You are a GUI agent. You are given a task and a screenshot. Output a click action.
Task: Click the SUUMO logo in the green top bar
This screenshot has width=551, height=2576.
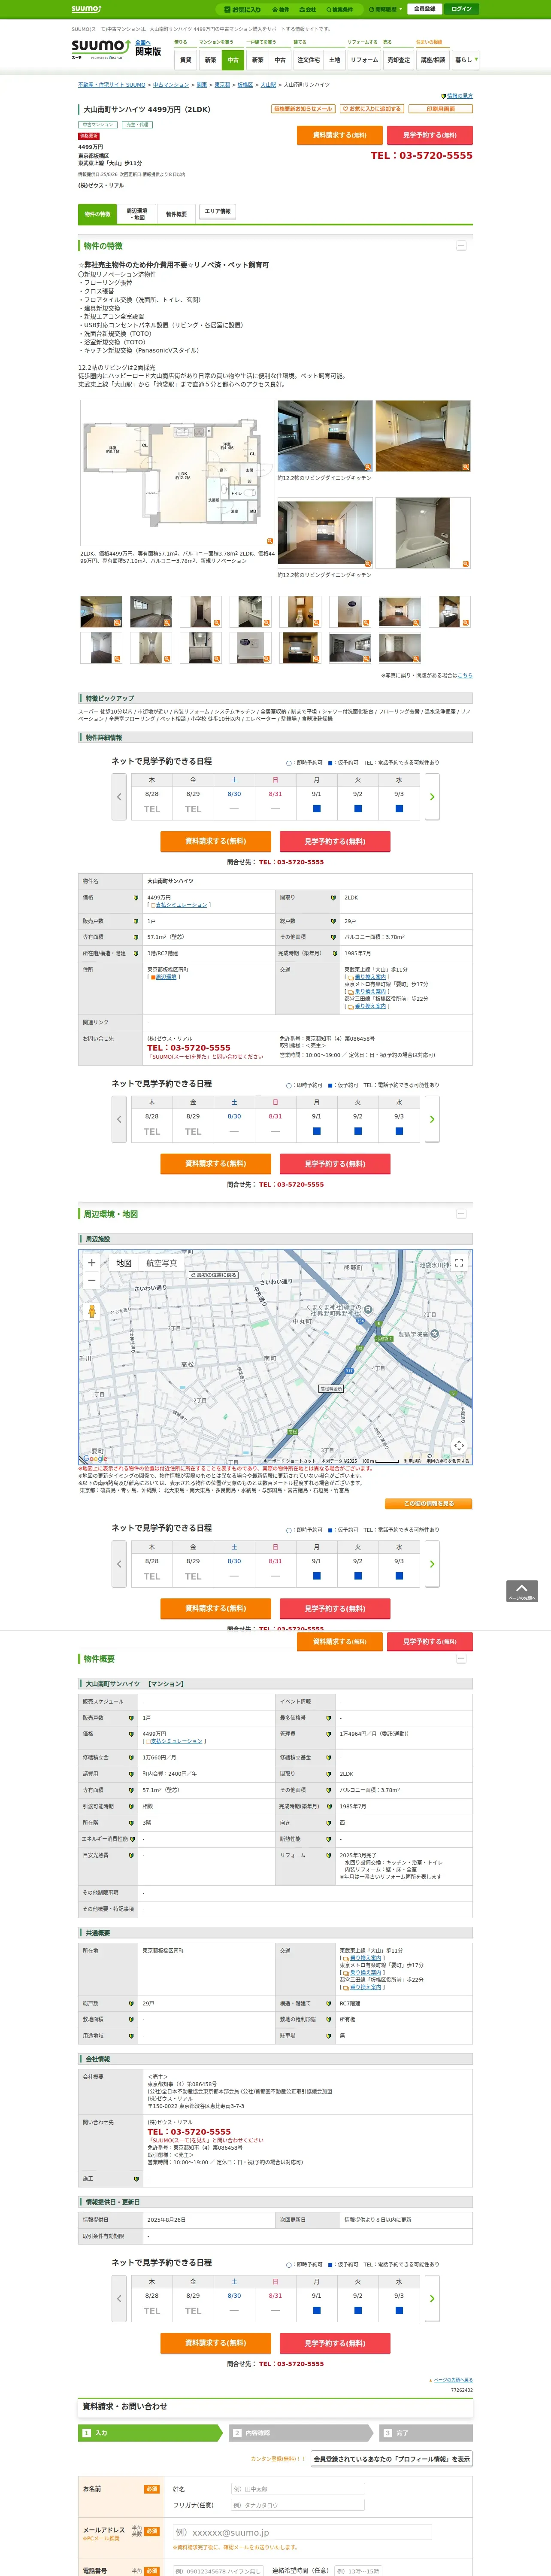[x=87, y=9]
